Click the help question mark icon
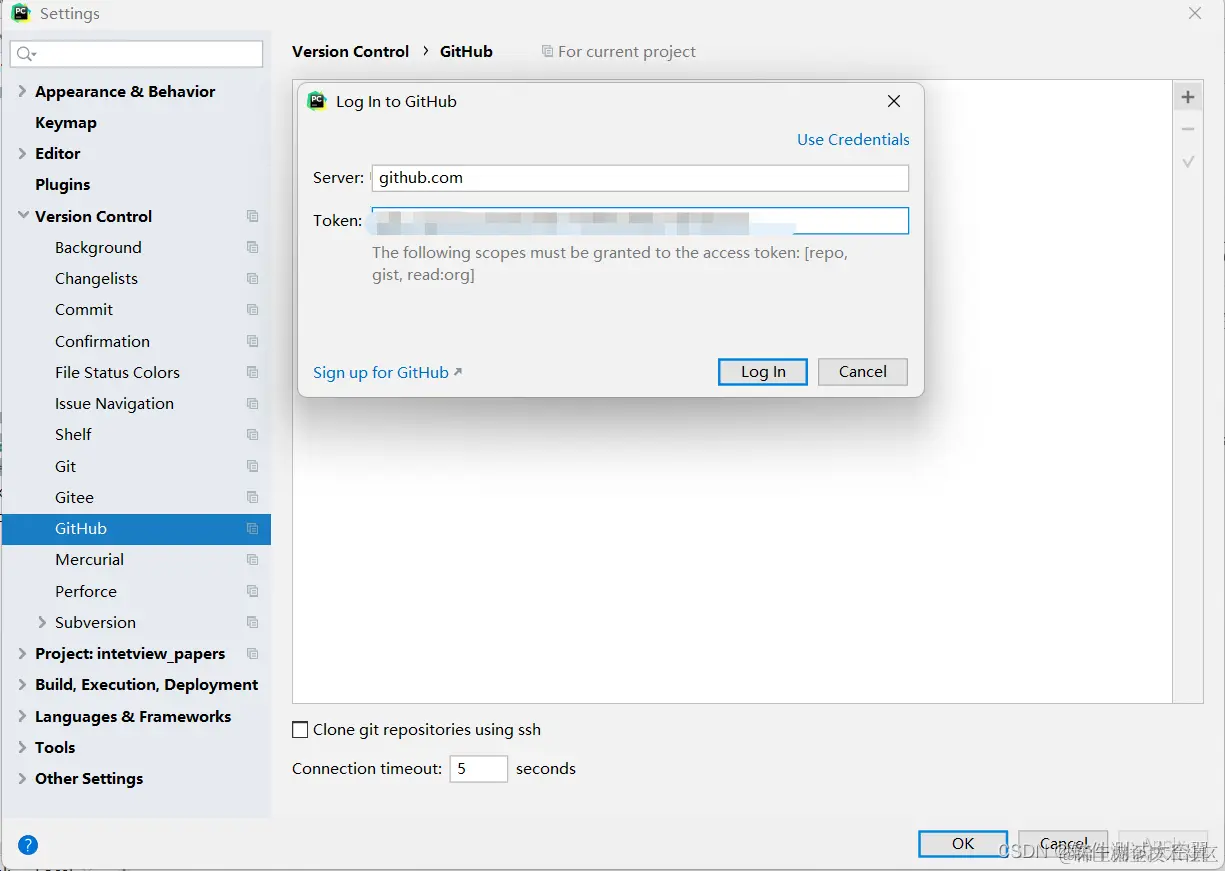1225x871 pixels. pyautogui.click(x=28, y=845)
